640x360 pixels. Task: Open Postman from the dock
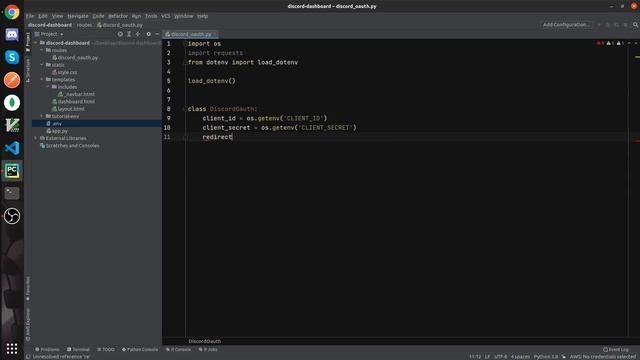pos(12,80)
